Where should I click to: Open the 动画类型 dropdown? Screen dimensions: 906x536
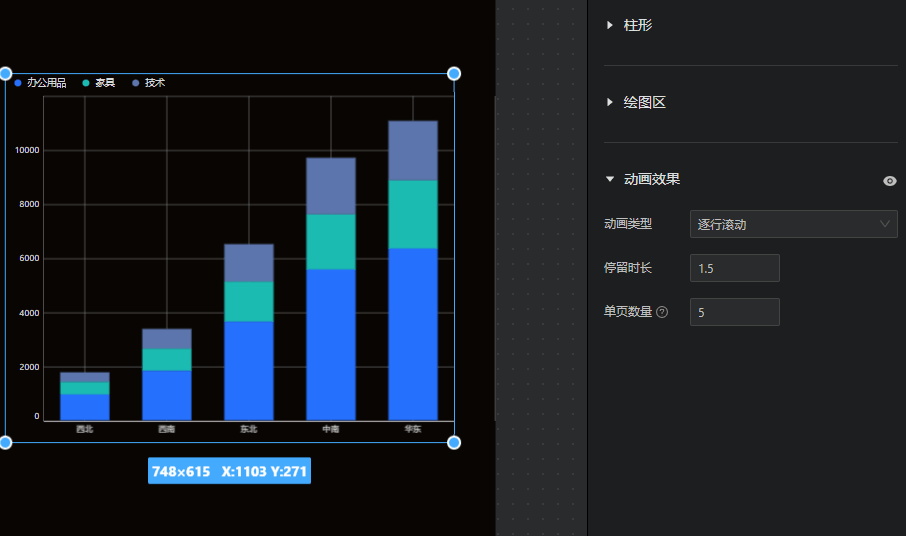tap(793, 224)
